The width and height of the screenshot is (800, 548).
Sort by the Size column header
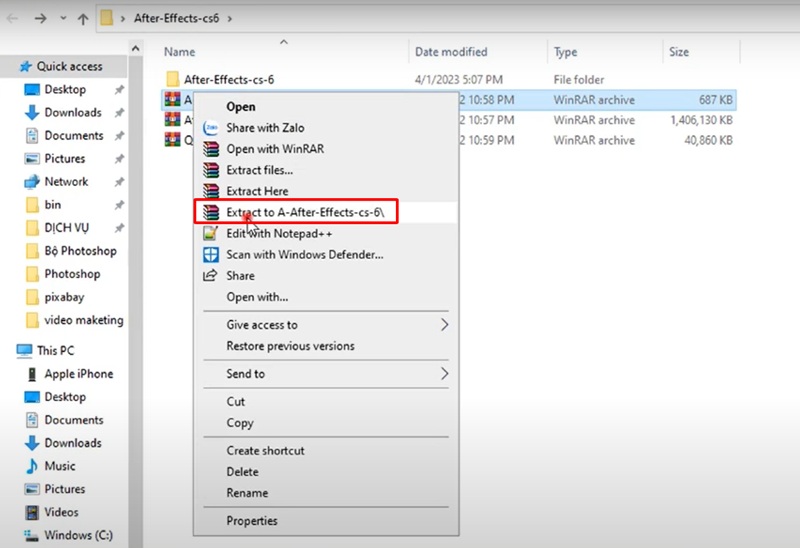click(679, 52)
